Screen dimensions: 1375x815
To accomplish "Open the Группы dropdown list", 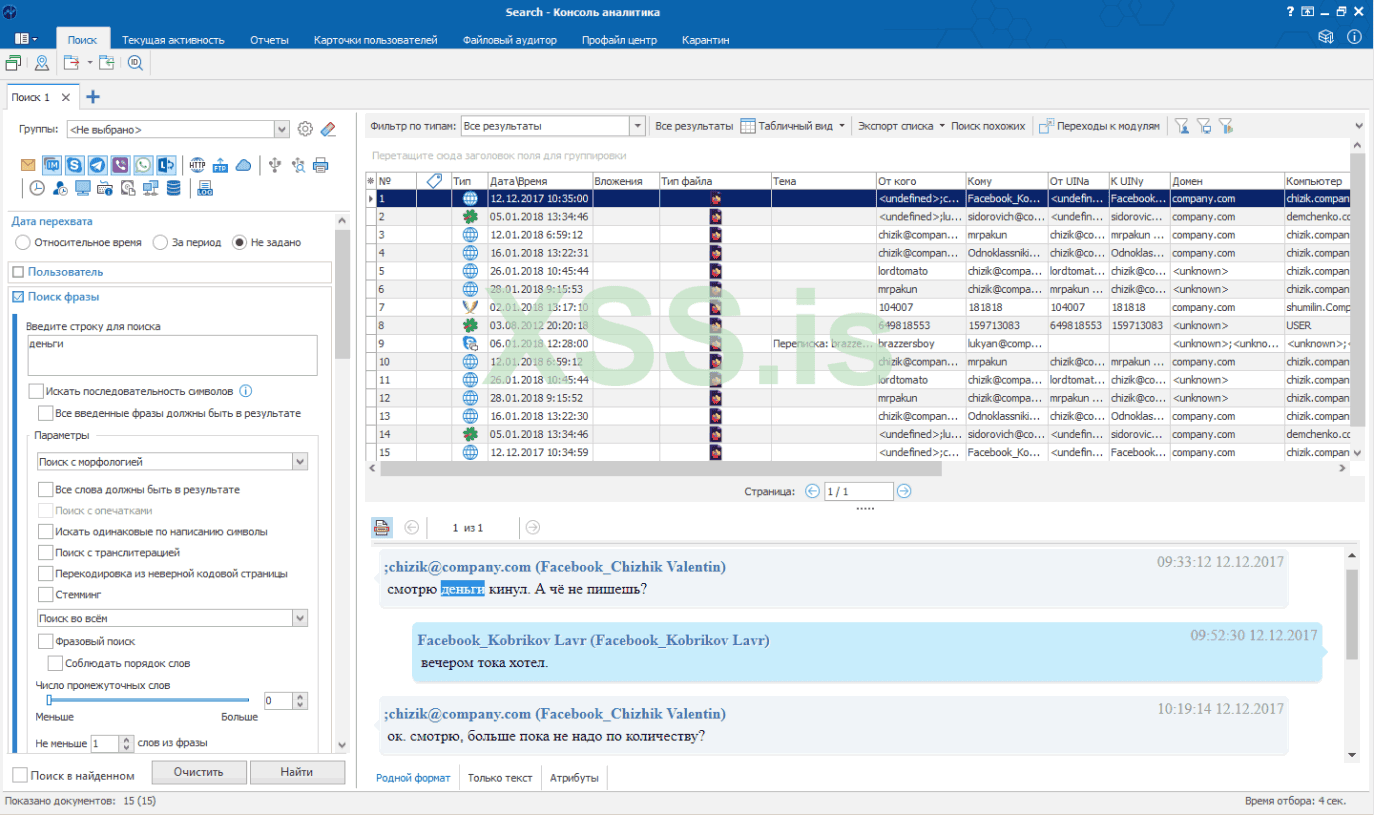I will tap(281, 129).
